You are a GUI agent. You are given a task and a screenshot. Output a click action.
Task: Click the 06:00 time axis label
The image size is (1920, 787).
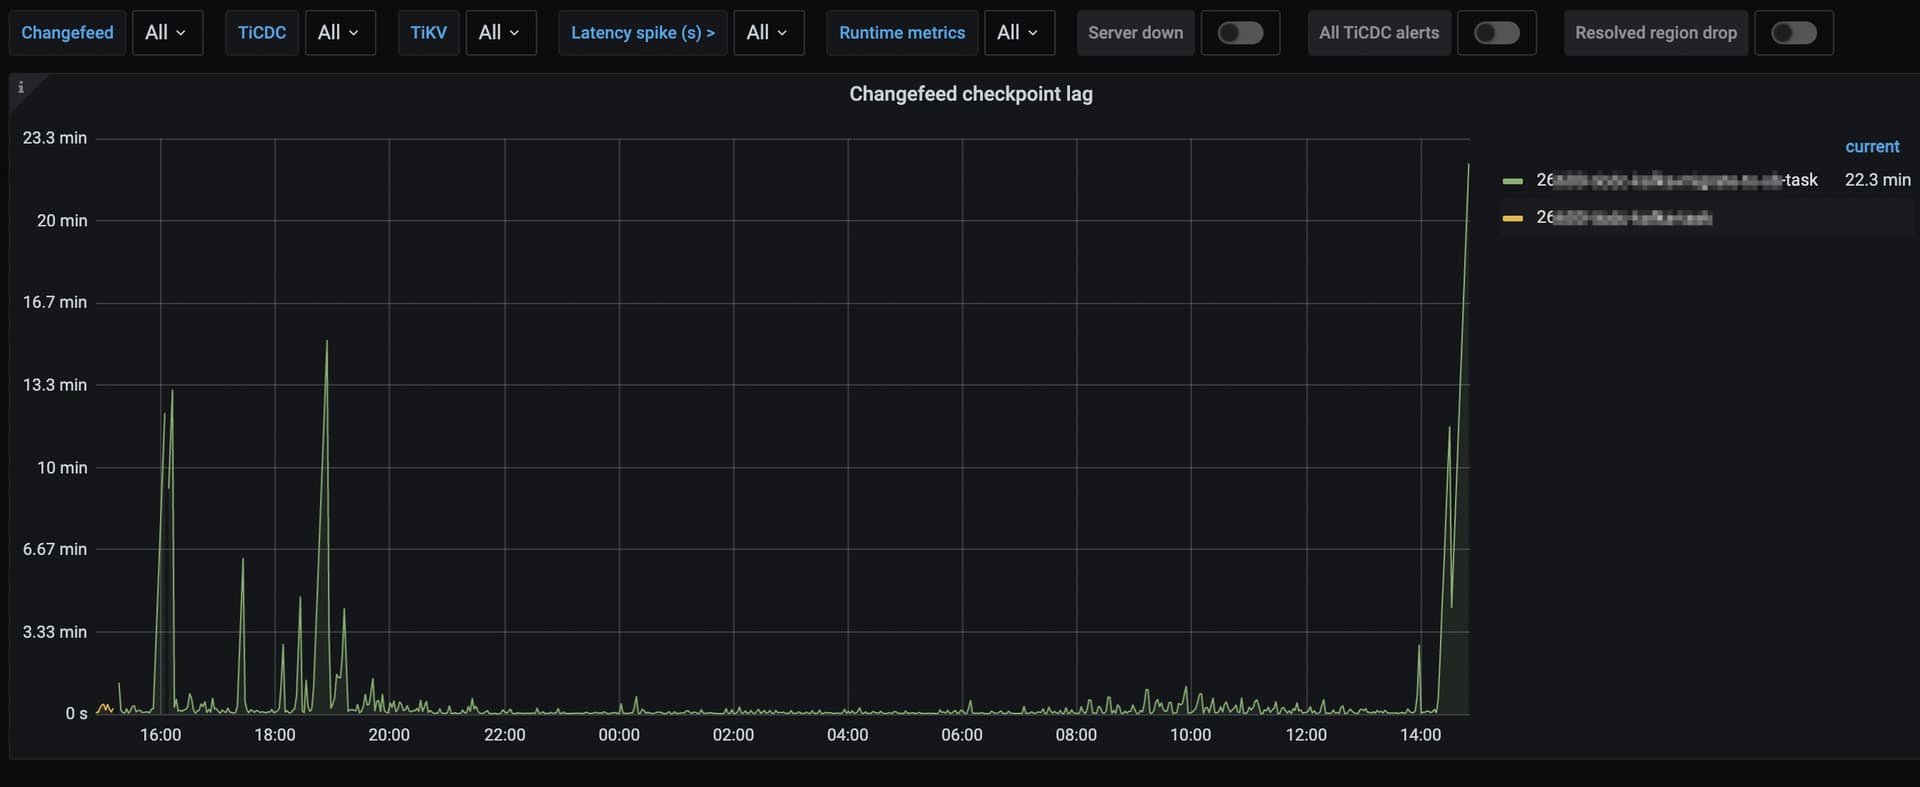(x=962, y=735)
